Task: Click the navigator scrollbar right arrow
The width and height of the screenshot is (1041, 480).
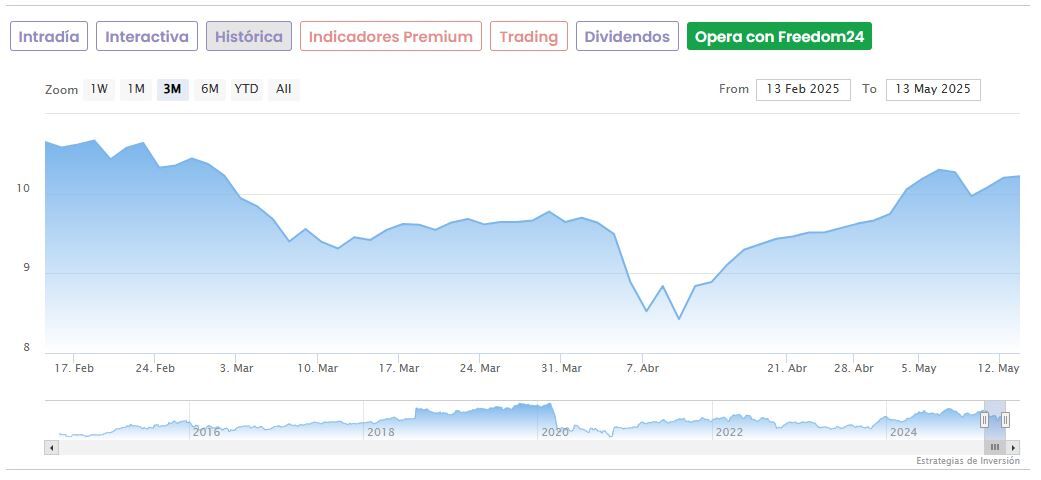Action: [1013, 448]
